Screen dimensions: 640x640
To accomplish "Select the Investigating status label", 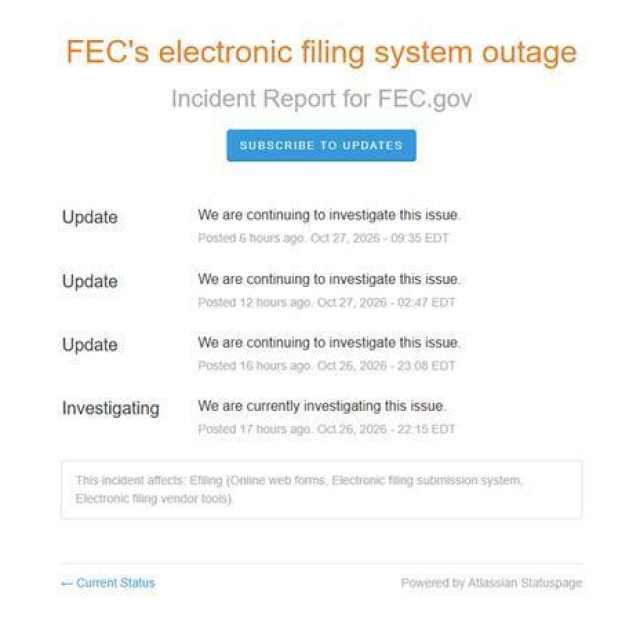I will pos(111,408).
